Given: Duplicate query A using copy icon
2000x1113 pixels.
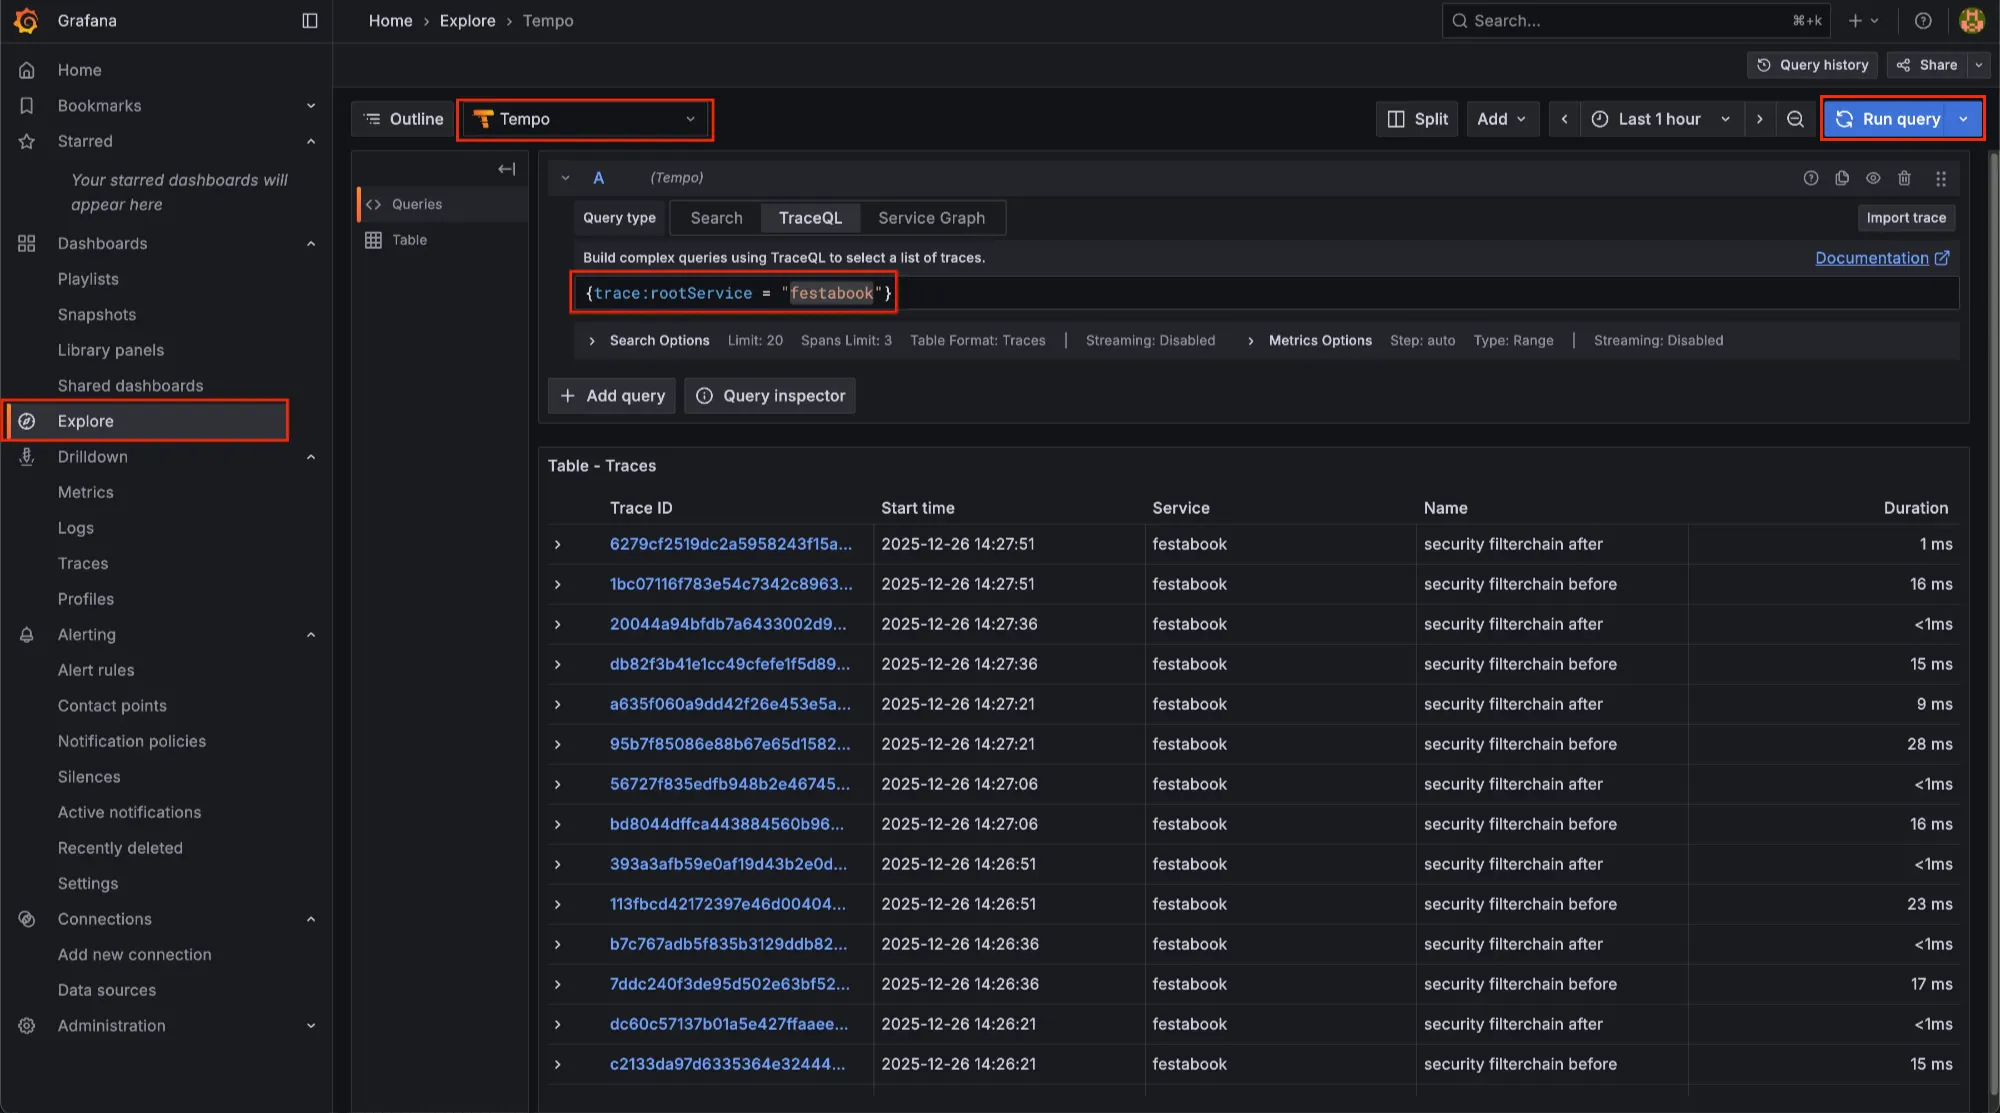Looking at the screenshot, I should click(x=1842, y=178).
